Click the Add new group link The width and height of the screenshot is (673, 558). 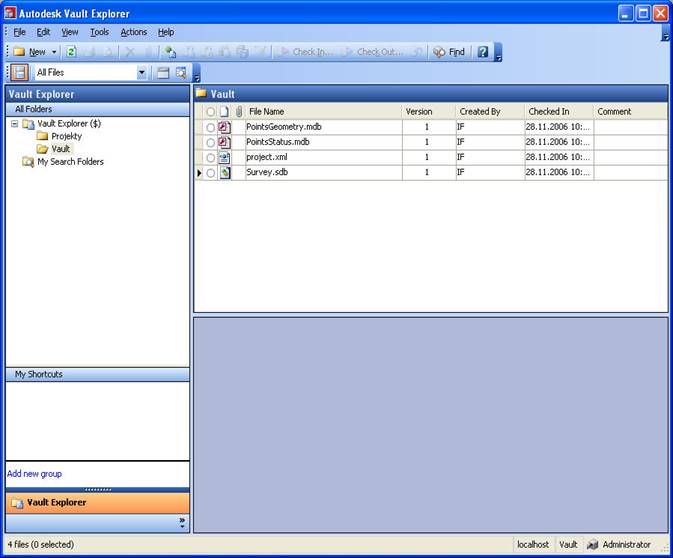pos(34,473)
